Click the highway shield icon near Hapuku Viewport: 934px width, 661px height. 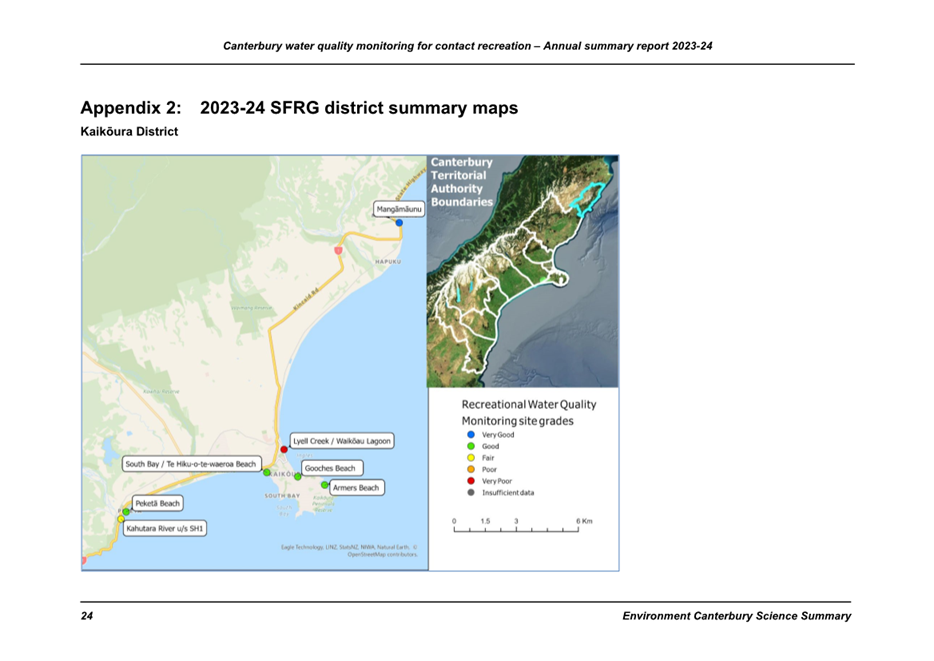pos(339,250)
